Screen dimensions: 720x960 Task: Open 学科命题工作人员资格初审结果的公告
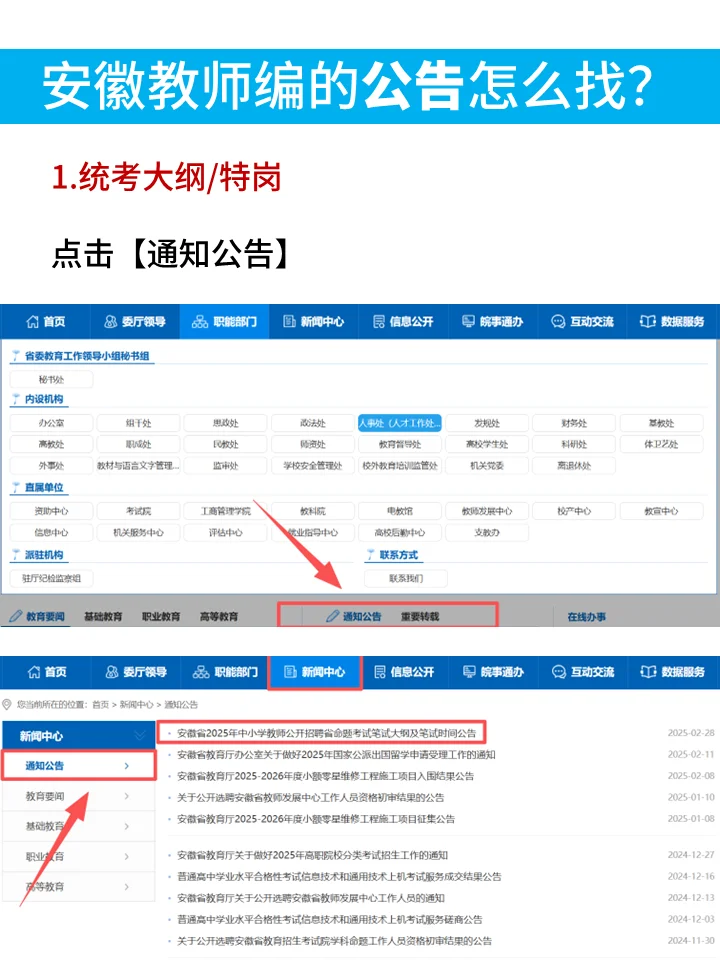click(x=334, y=940)
